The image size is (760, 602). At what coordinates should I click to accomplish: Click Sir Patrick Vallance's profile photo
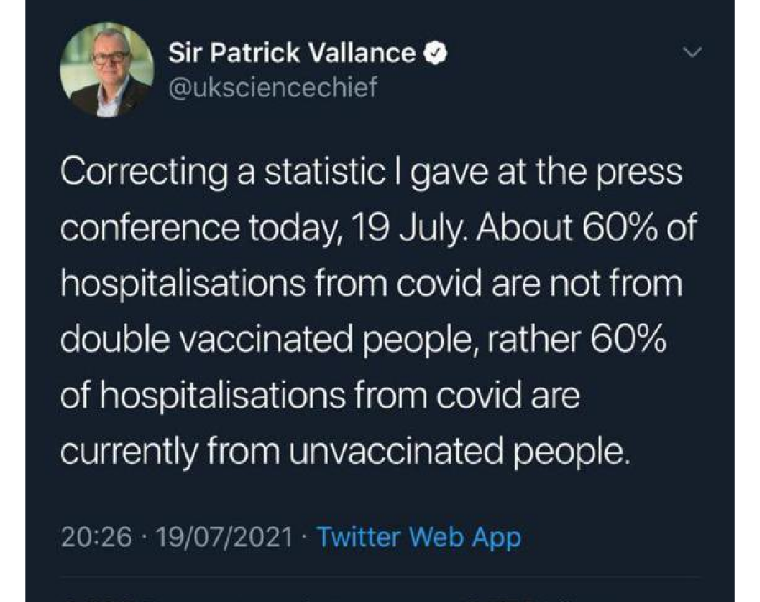pos(106,69)
